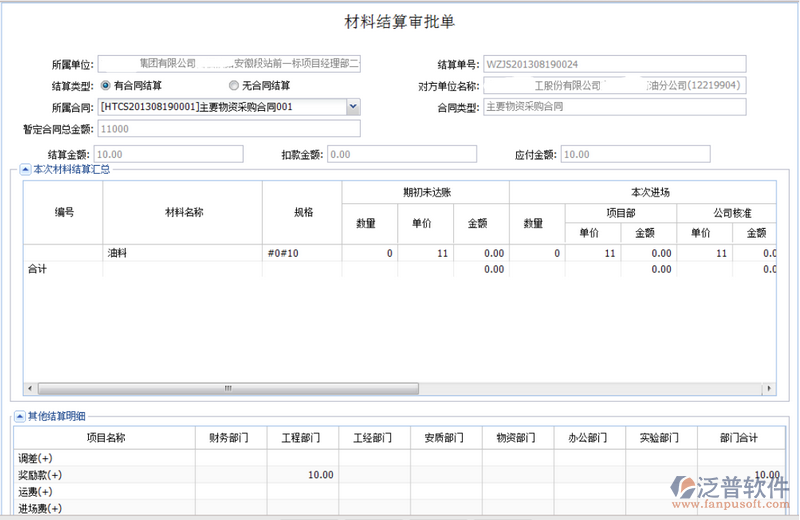Image resolution: width=800 pixels, height=520 pixels.
Task: Click the 所属单位 text field
Action: [x=229, y=64]
